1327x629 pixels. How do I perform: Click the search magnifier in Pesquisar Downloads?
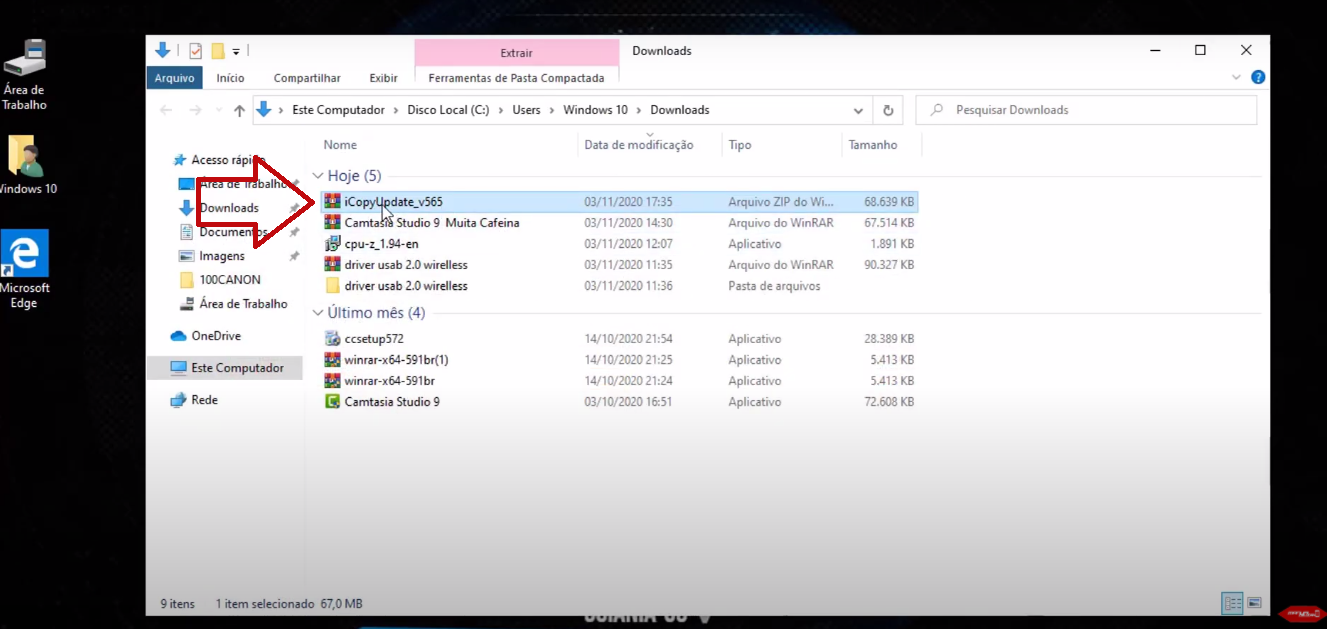click(936, 110)
